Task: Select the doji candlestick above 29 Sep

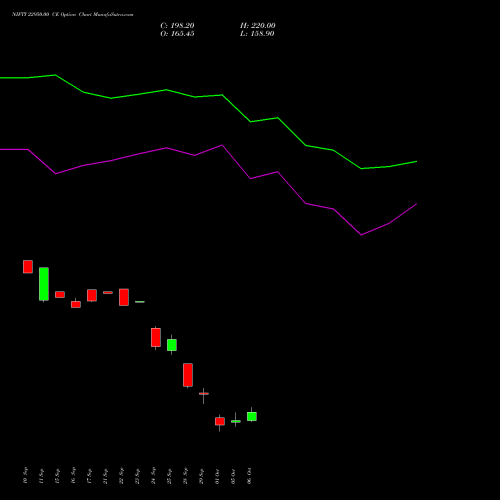Action: 204,394
